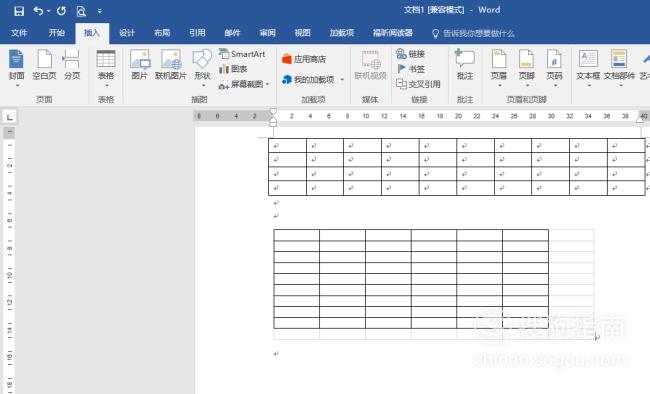Switch to the 审阅 (Review) tab

pyautogui.click(x=267, y=33)
